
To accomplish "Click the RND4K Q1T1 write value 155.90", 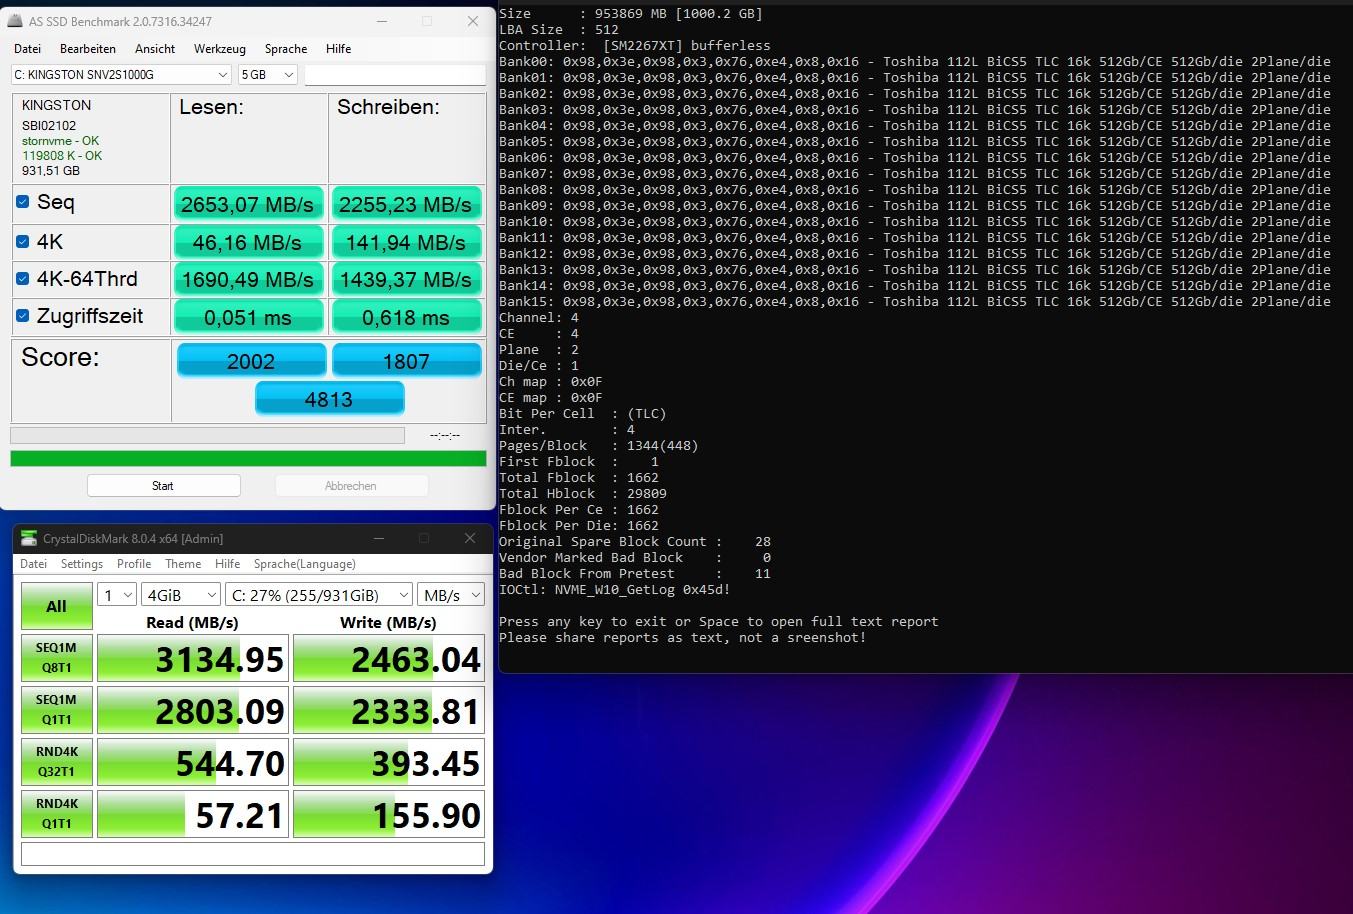I will tap(389, 815).
